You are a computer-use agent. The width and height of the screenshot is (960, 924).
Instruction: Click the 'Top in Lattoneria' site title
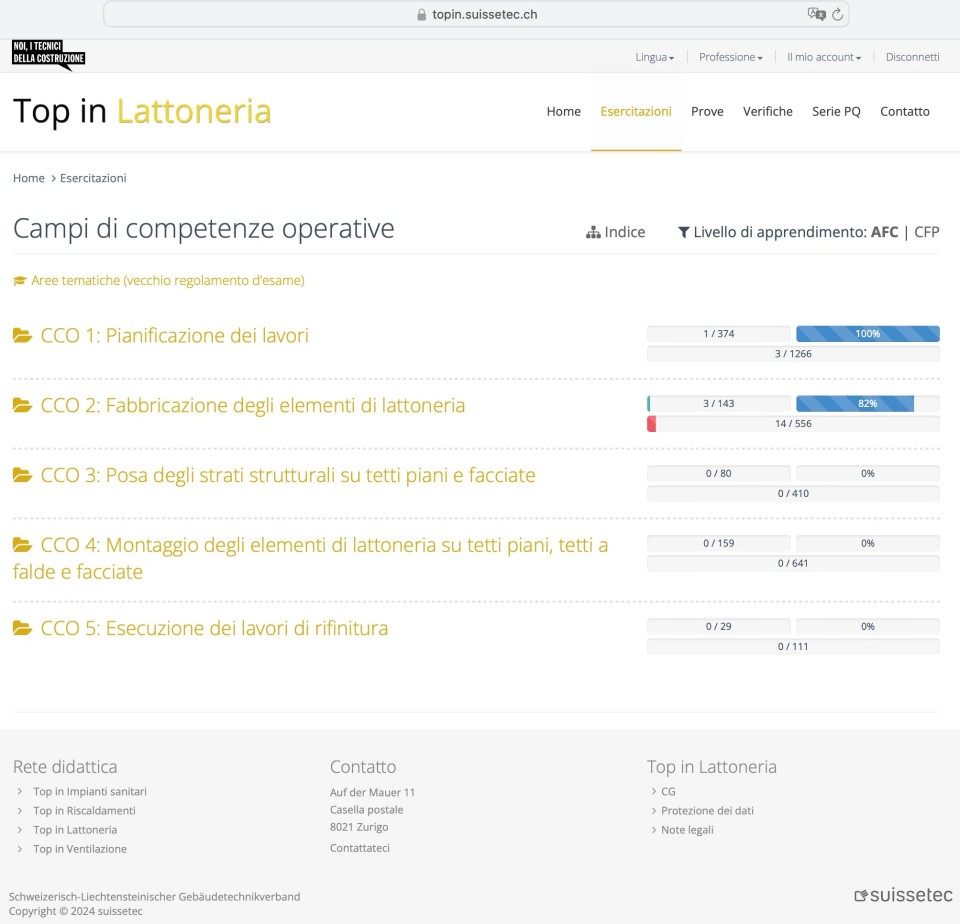142,111
